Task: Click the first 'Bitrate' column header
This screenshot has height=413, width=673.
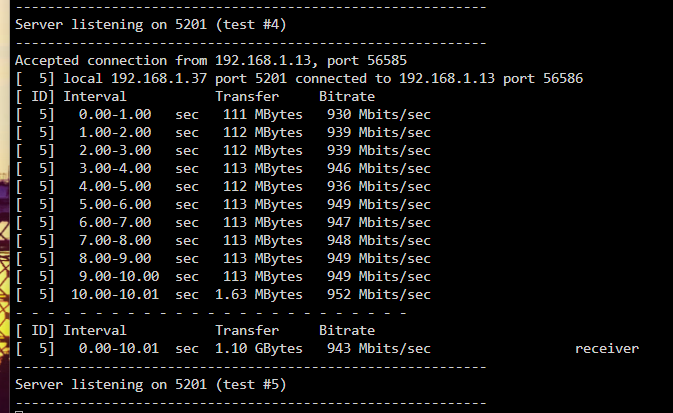Action: click(x=347, y=96)
